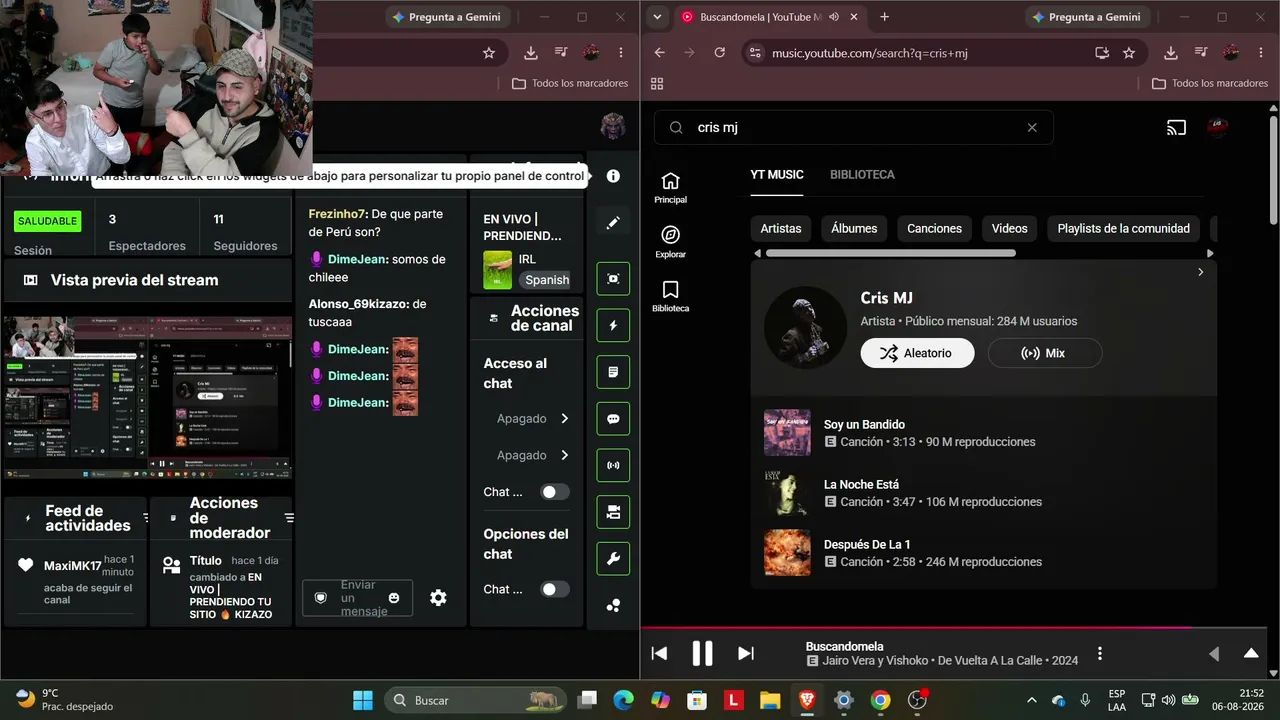Viewport: 1280px width, 720px height.
Task: Open the YouTube Music user avatar
Action: [x=1217, y=127]
